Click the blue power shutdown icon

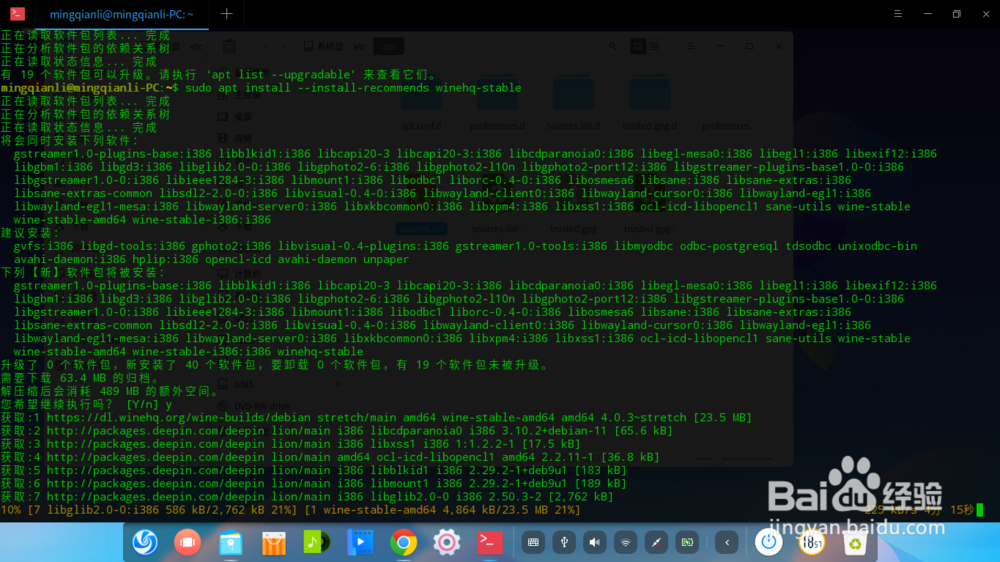768,542
